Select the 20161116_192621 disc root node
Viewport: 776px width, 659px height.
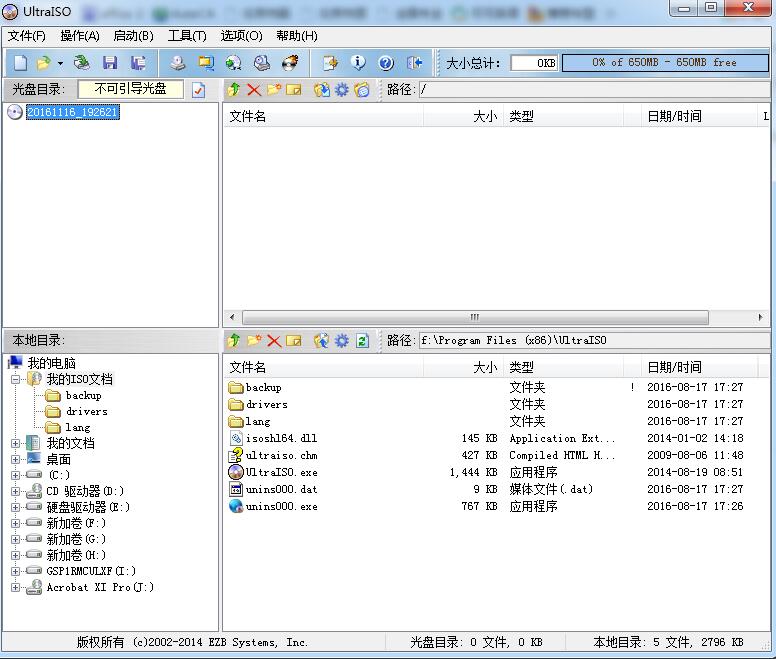pos(73,112)
